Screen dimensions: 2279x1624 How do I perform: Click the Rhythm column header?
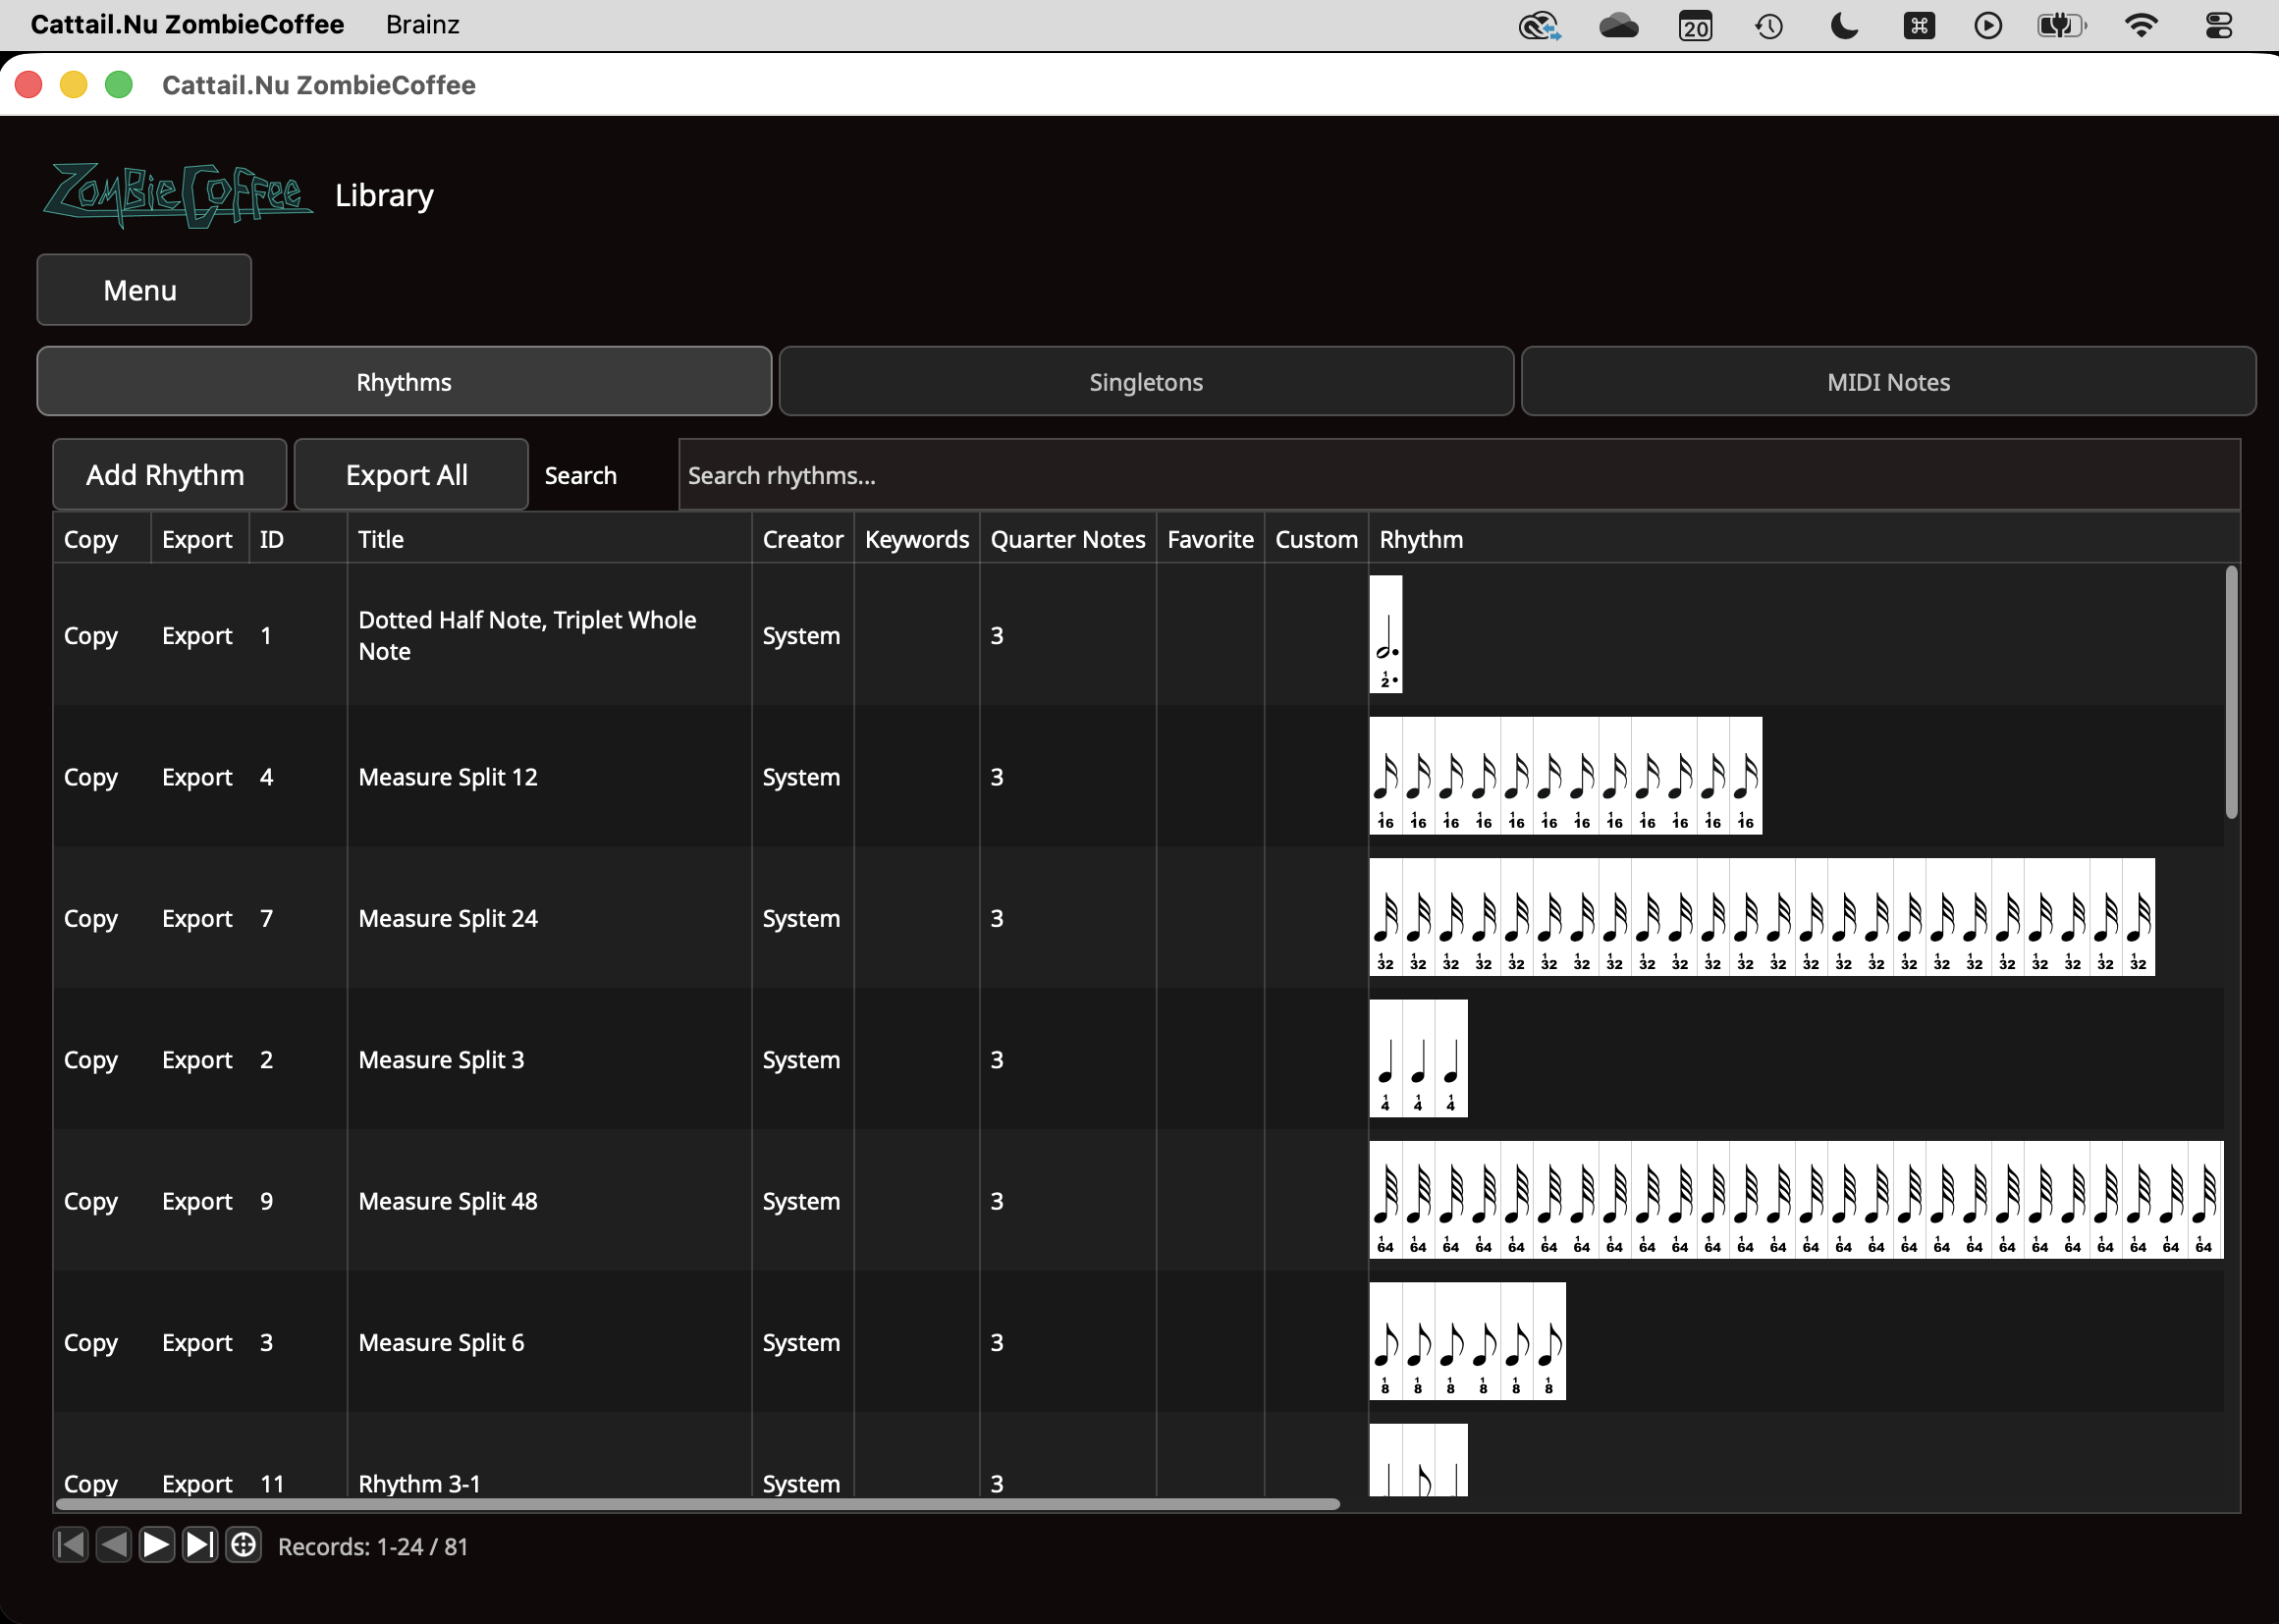(1802, 539)
